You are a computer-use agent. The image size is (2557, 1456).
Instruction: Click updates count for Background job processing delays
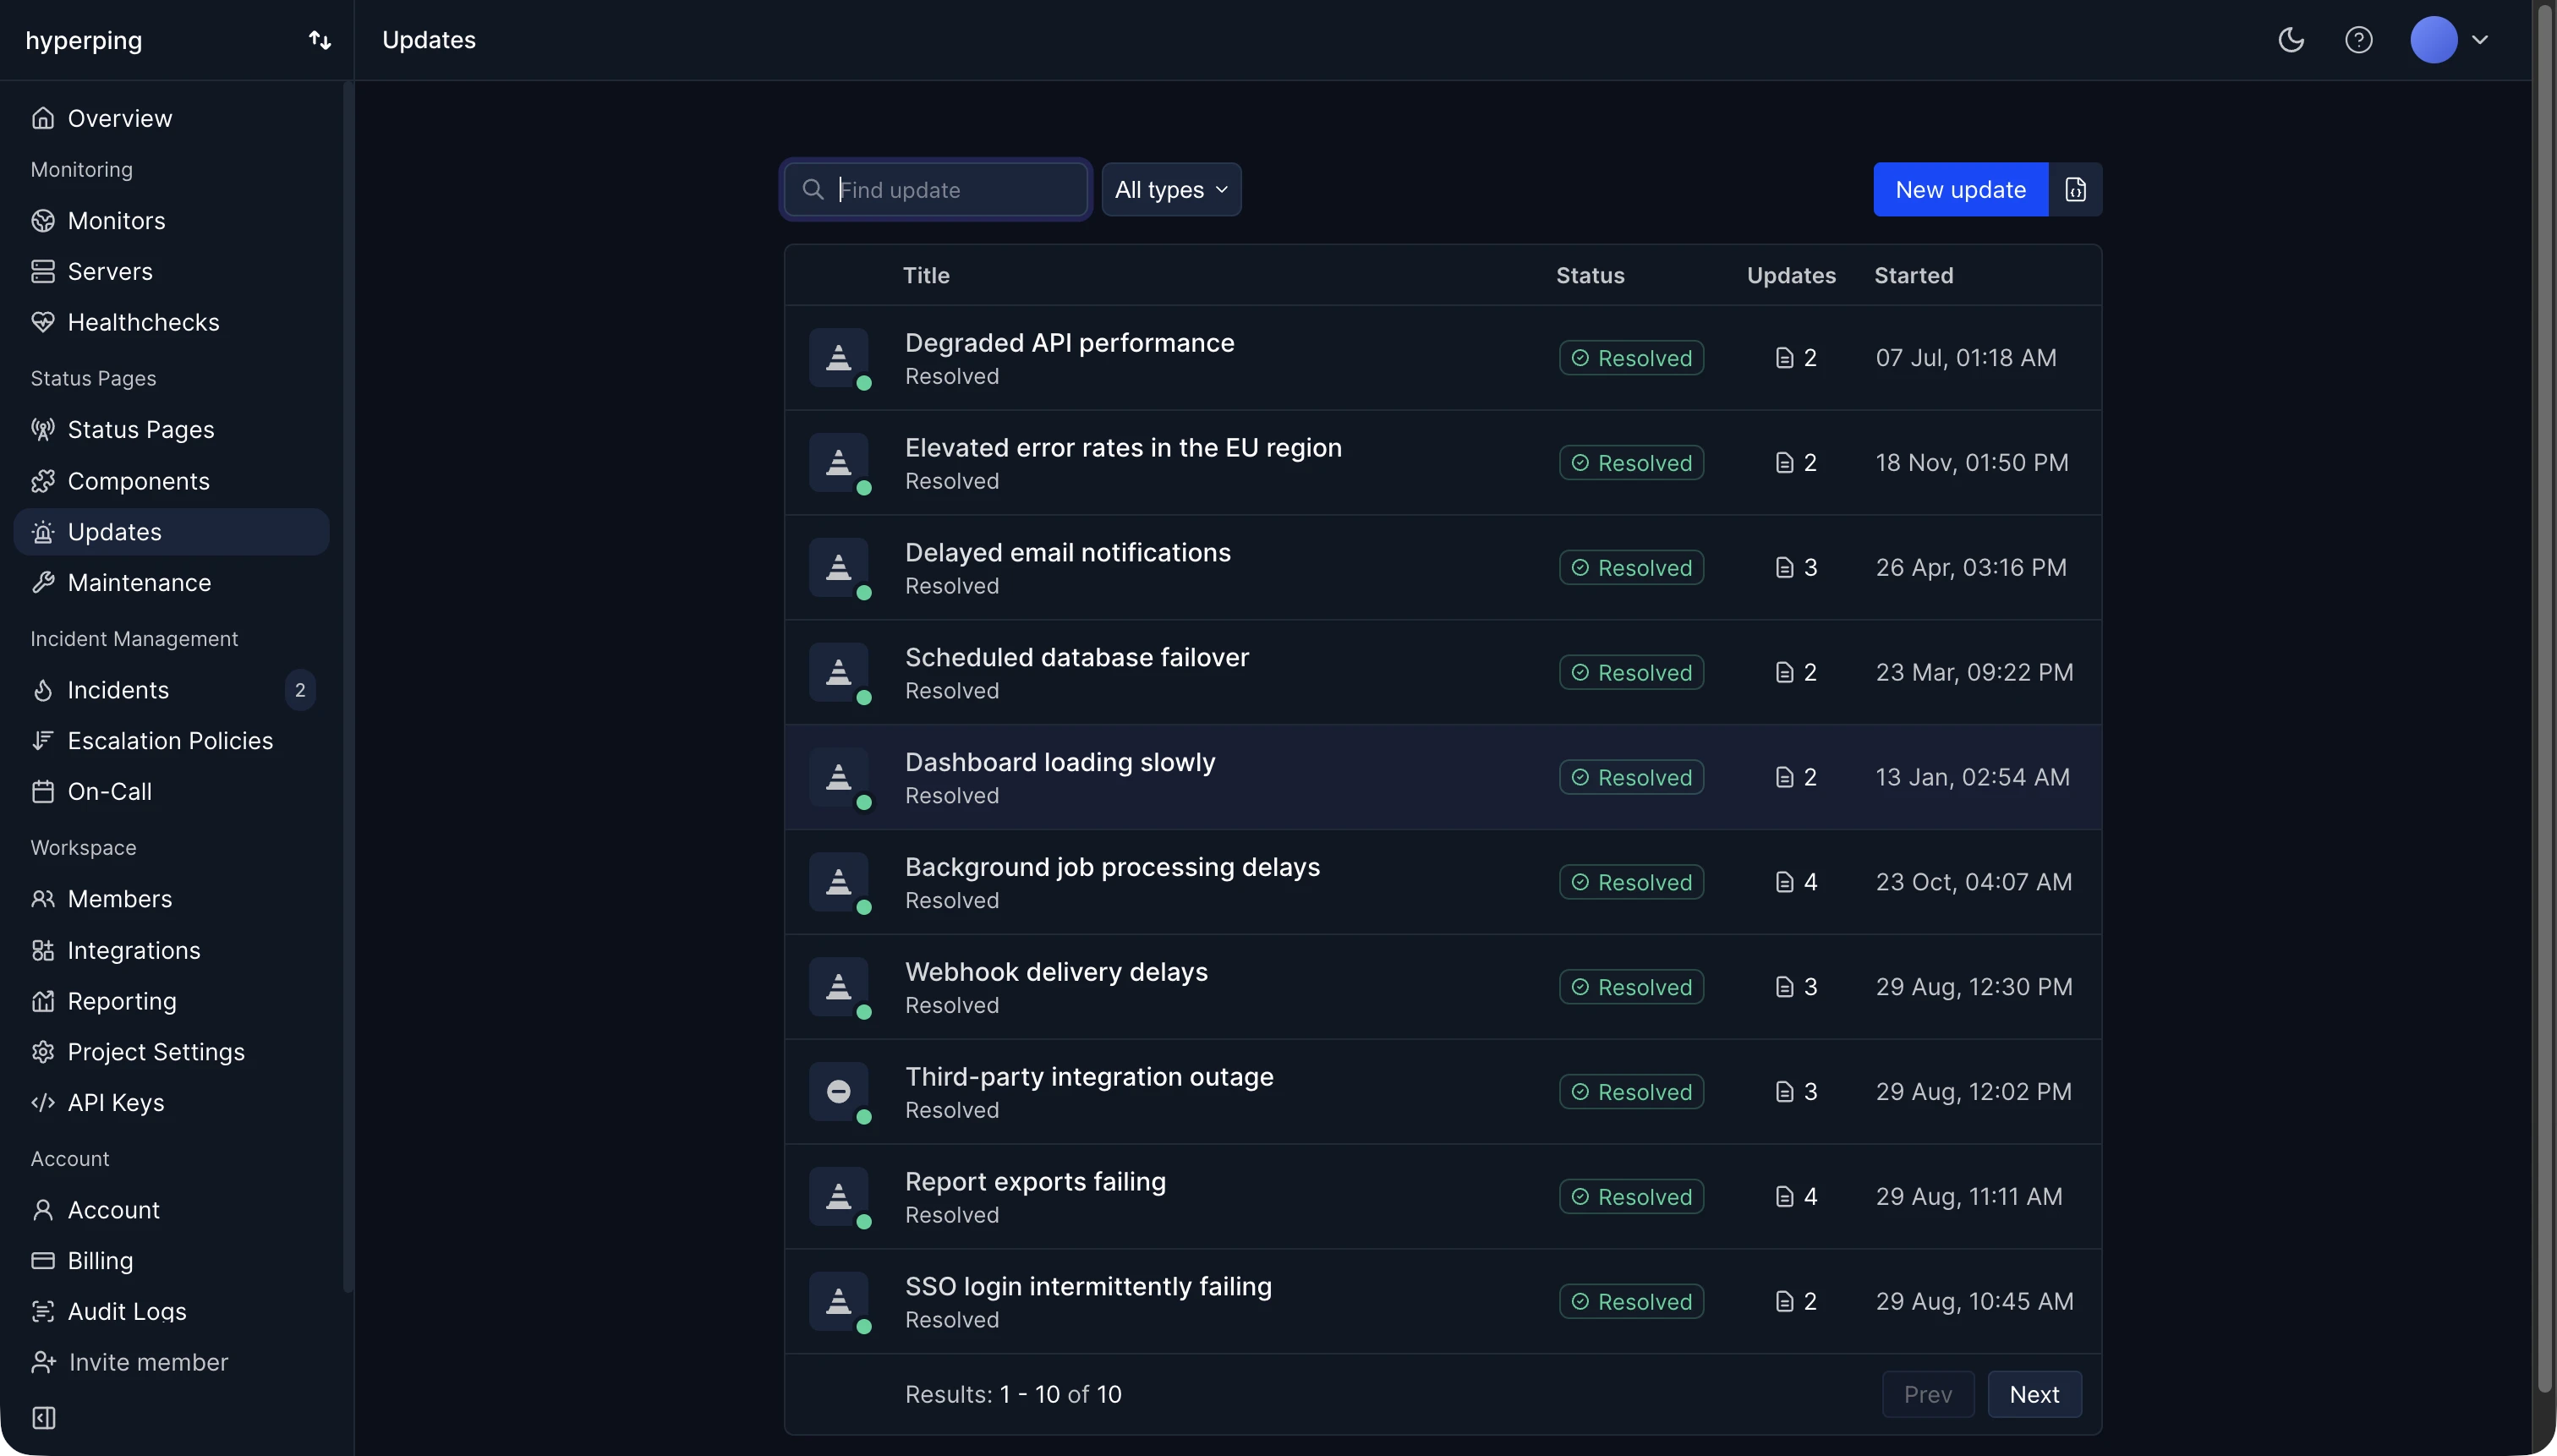click(1796, 882)
